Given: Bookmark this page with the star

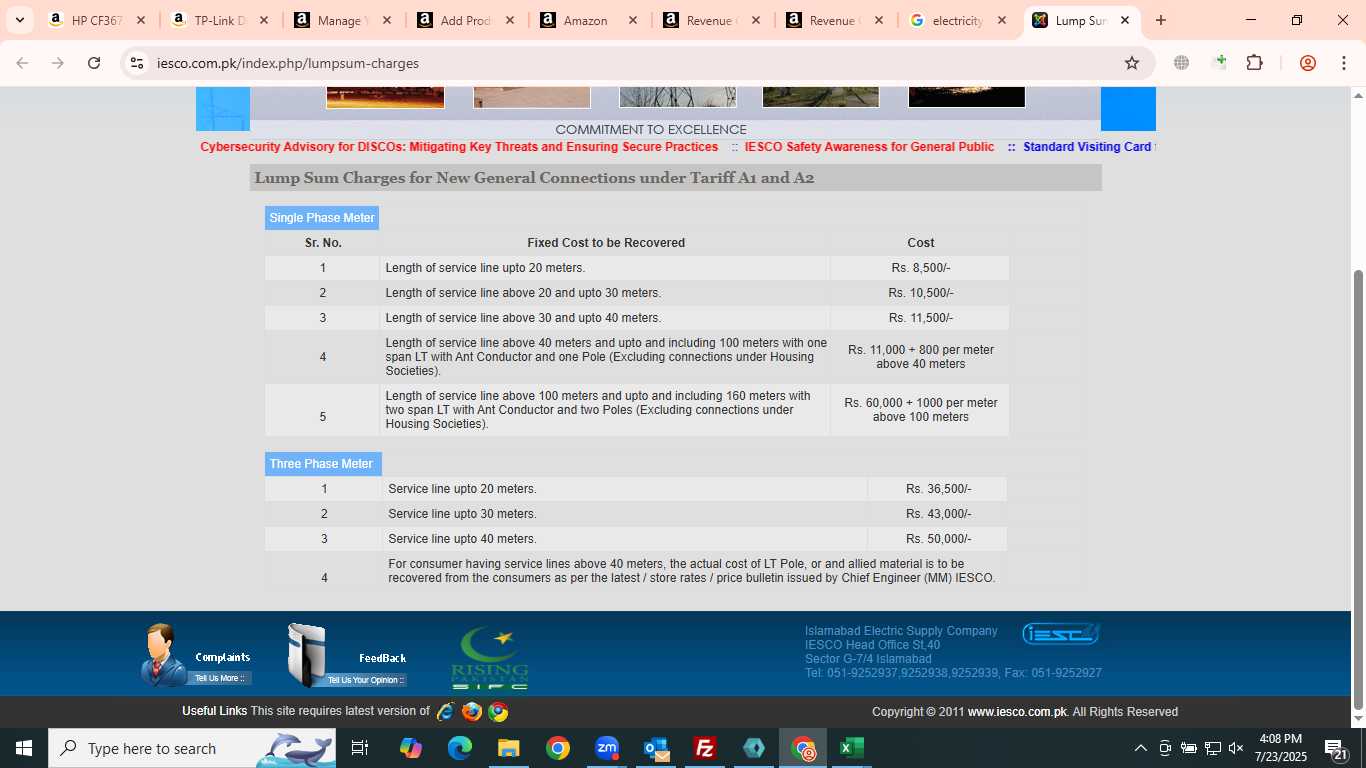Looking at the screenshot, I should click(x=1132, y=63).
